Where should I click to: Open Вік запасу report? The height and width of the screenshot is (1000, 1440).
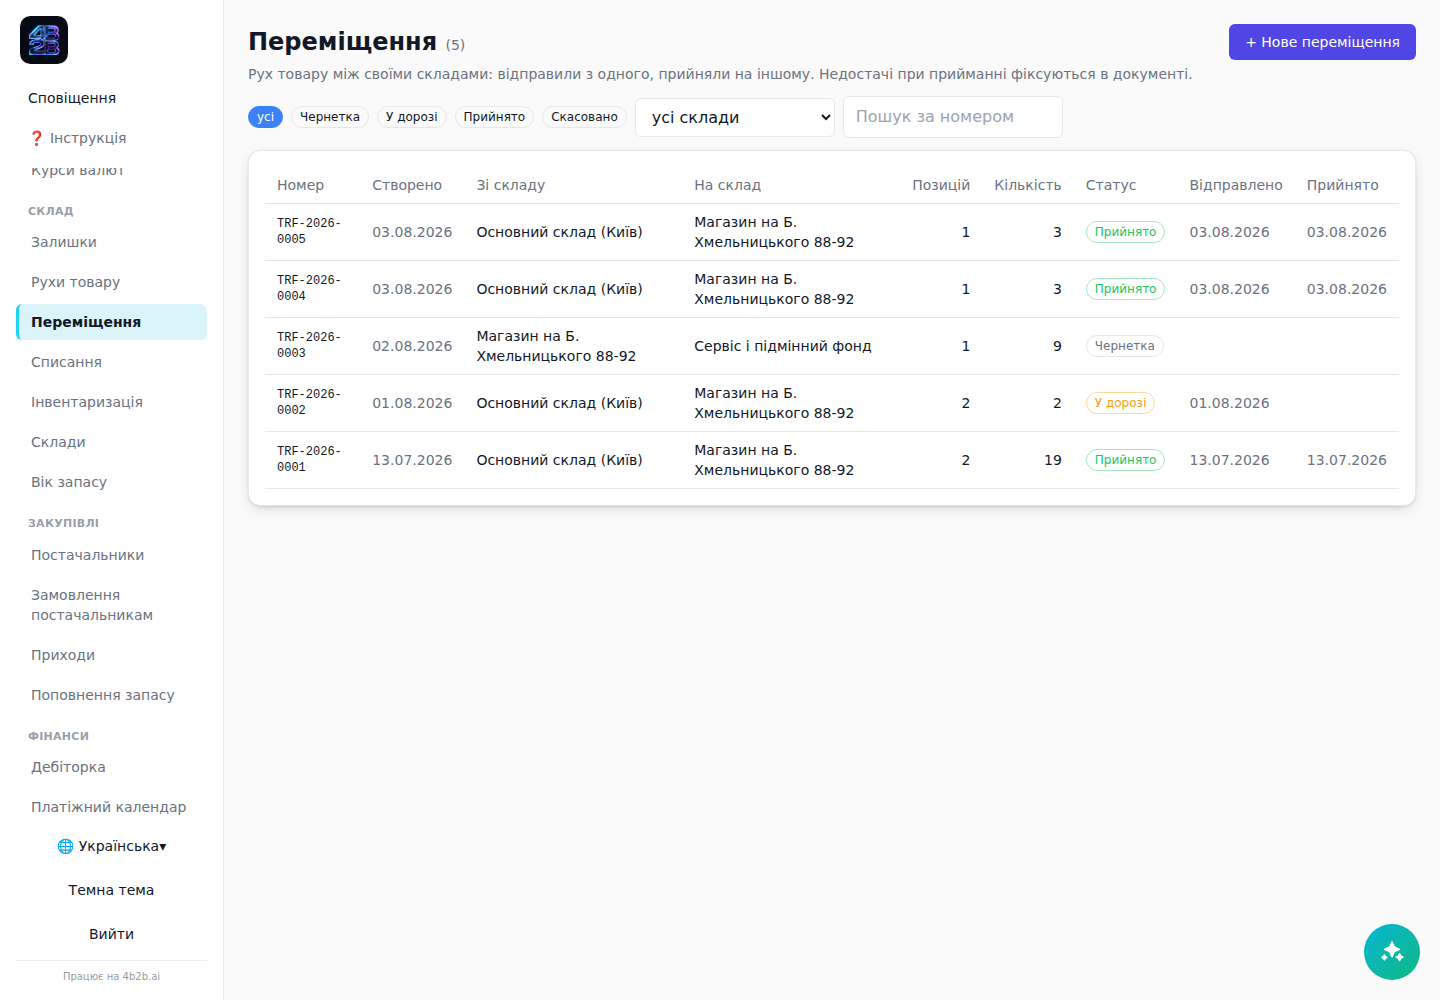click(111, 482)
